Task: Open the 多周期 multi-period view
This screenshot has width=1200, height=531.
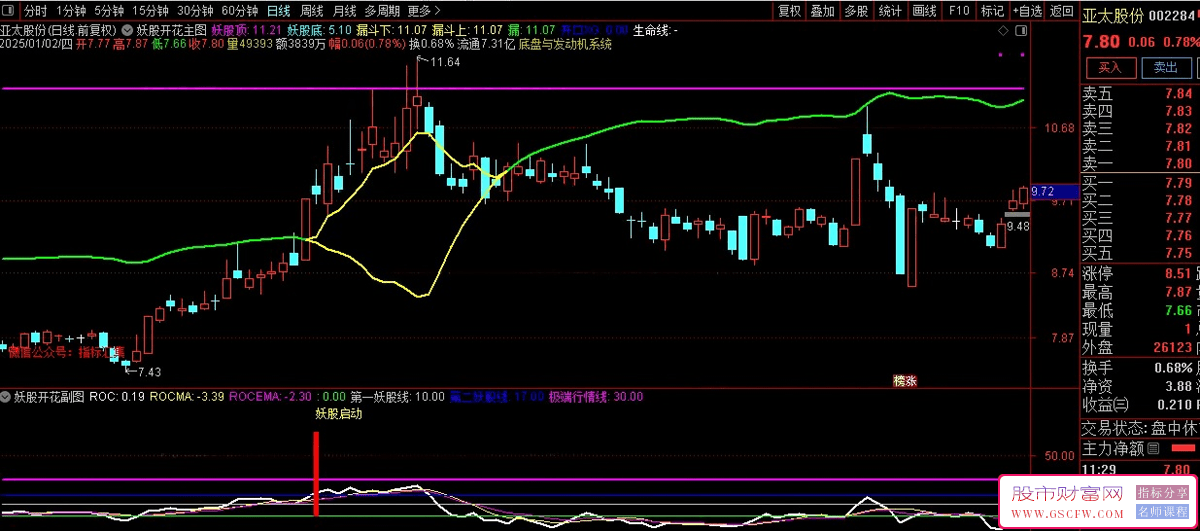Action: [382, 11]
